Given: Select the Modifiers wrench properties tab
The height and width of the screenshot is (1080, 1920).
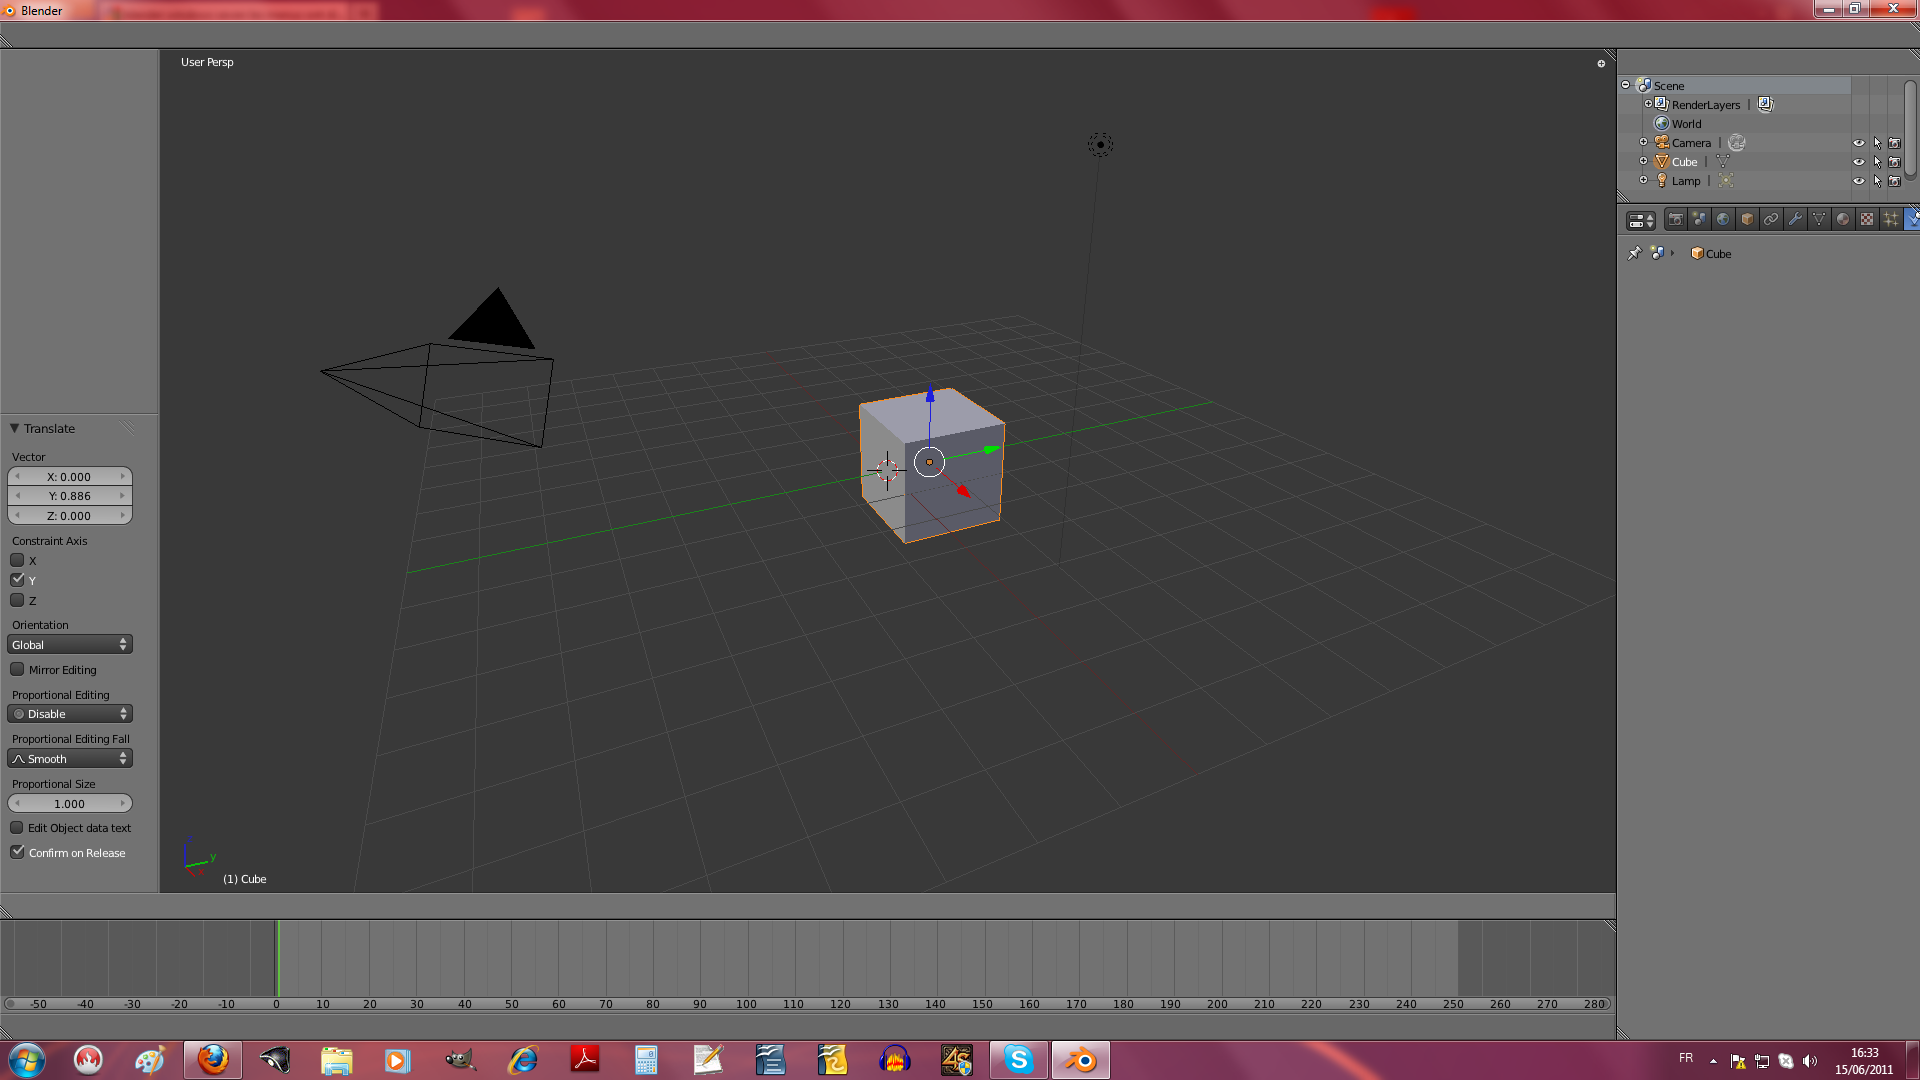Looking at the screenshot, I should [1795, 220].
